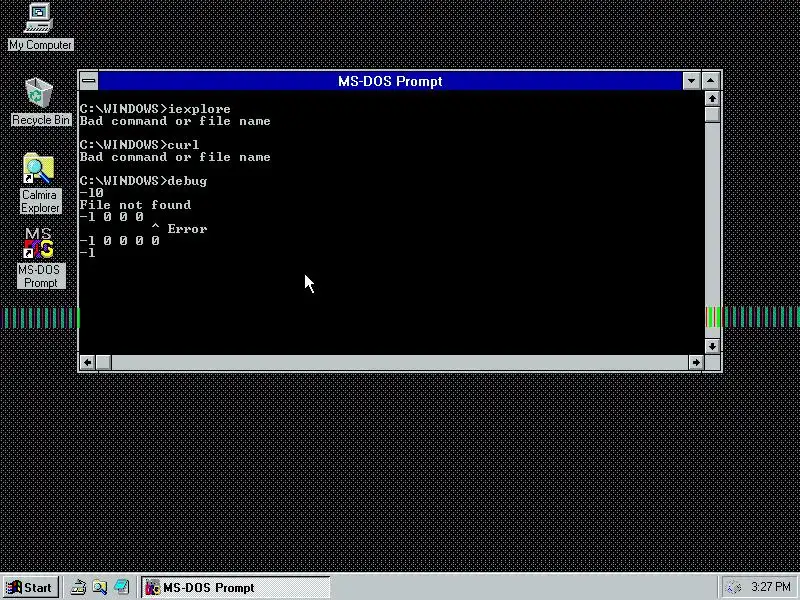The height and width of the screenshot is (600, 800).
Task: Click the 'C:\WINDOWS>iexplore' line
Action: [x=155, y=109]
